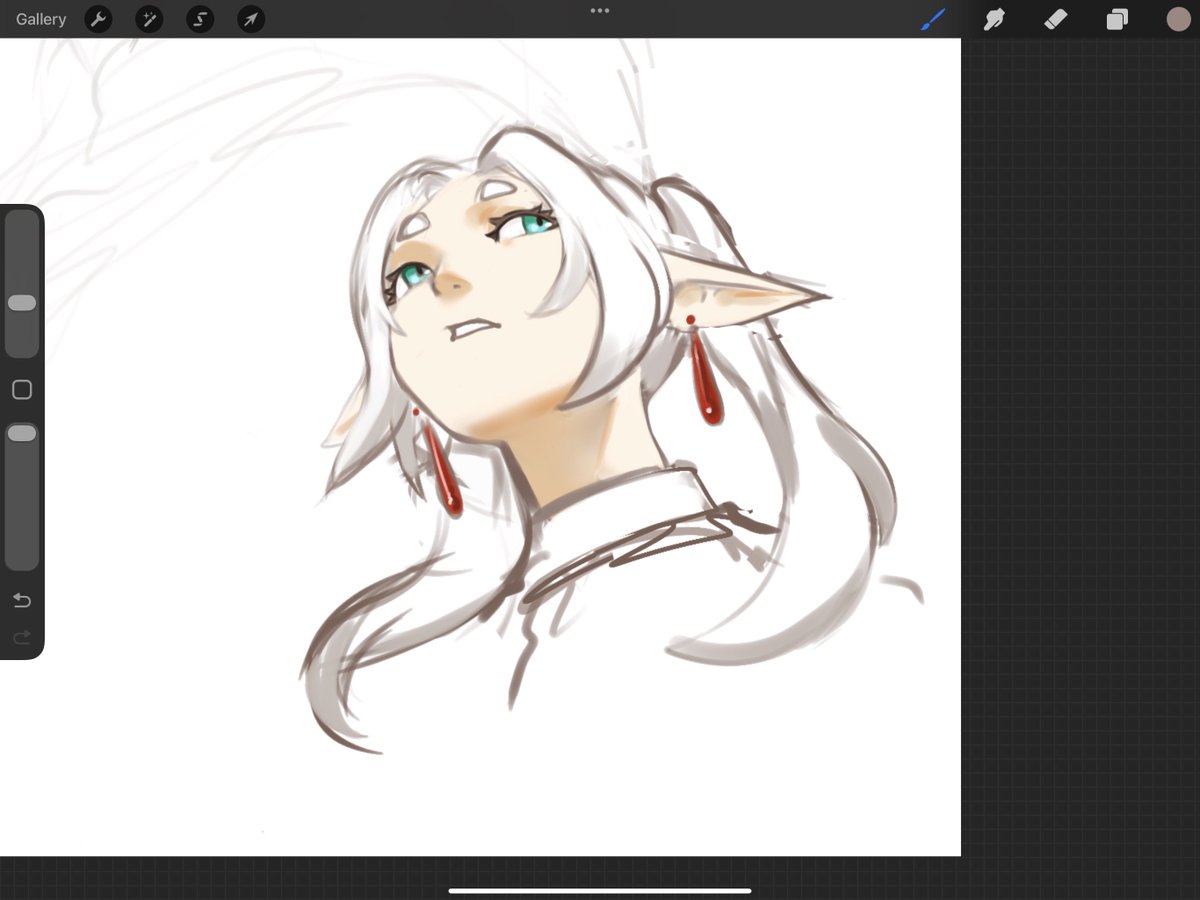Viewport: 1200px width, 900px height.
Task: Open the Actions wrench menu
Action: 98,19
